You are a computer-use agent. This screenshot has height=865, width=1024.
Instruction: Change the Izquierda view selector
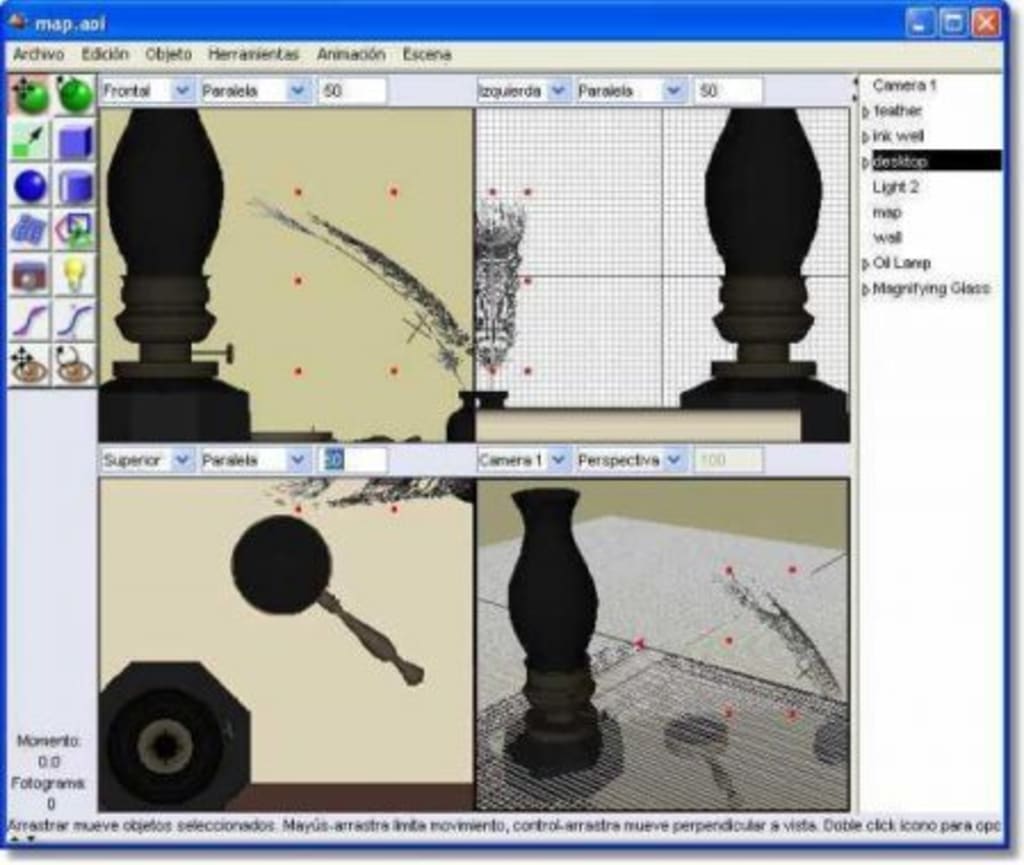click(x=556, y=88)
